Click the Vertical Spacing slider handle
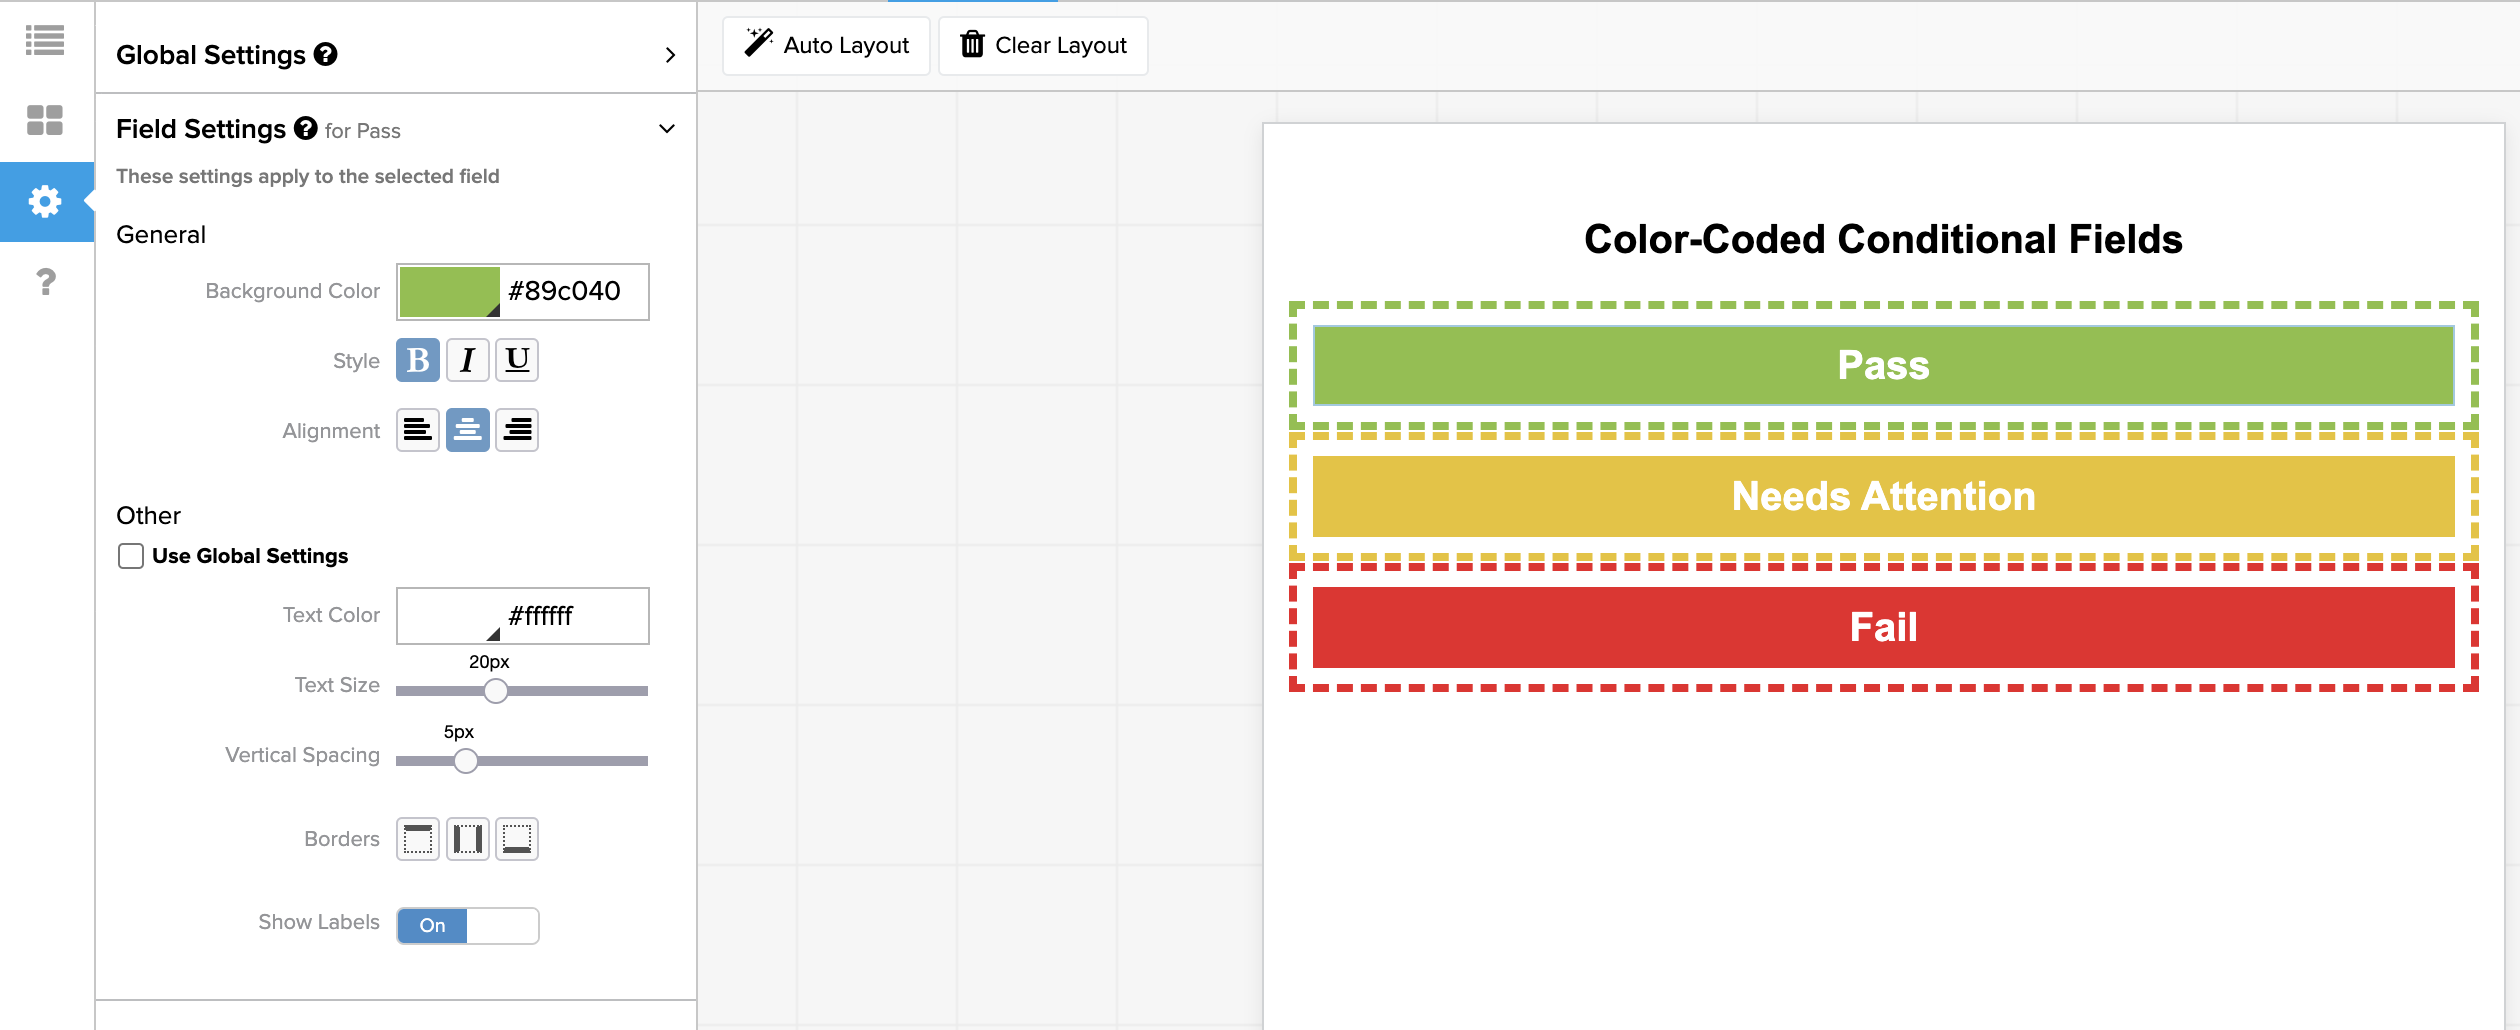This screenshot has width=2520, height=1030. tap(466, 761)
